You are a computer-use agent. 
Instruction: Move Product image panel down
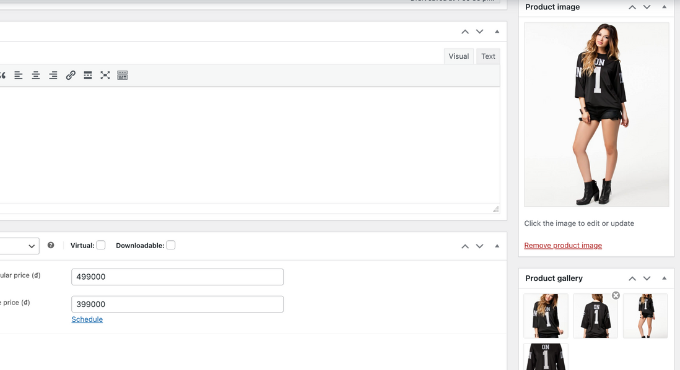click(x=647, y=7)
